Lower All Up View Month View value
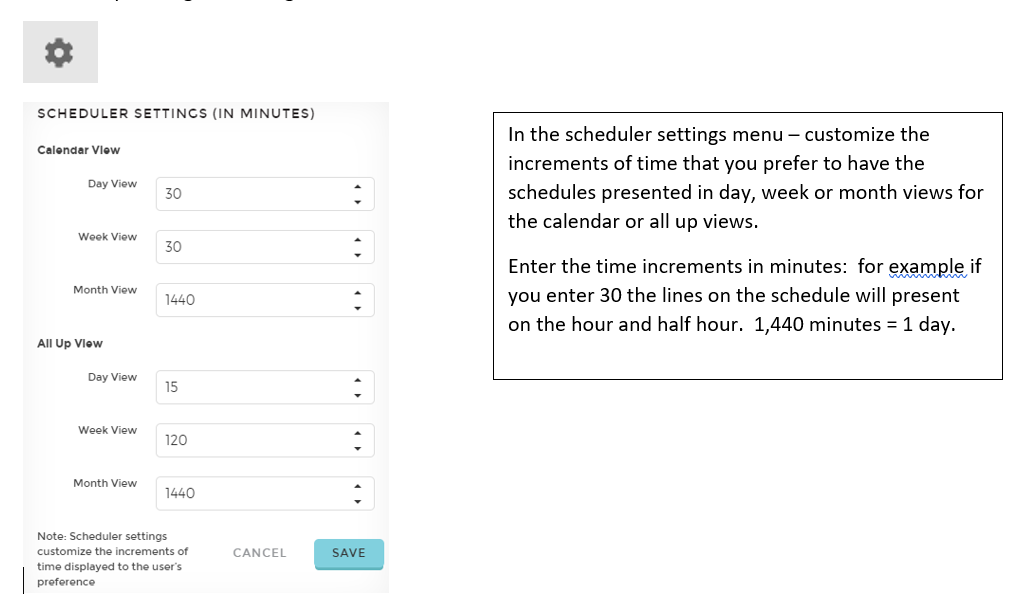The image size is (1029, 612). (x=358, y=502)
